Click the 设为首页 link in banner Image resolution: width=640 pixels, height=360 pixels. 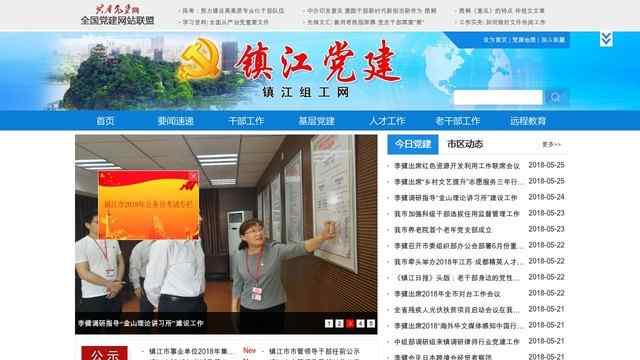[495, 40]
